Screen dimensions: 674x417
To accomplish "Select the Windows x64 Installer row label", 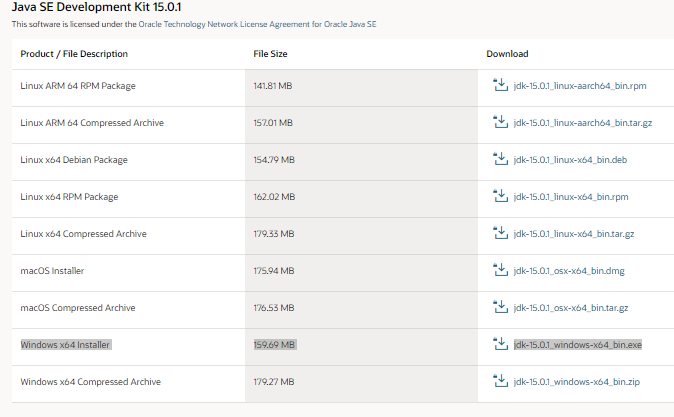I will (65, 345).
